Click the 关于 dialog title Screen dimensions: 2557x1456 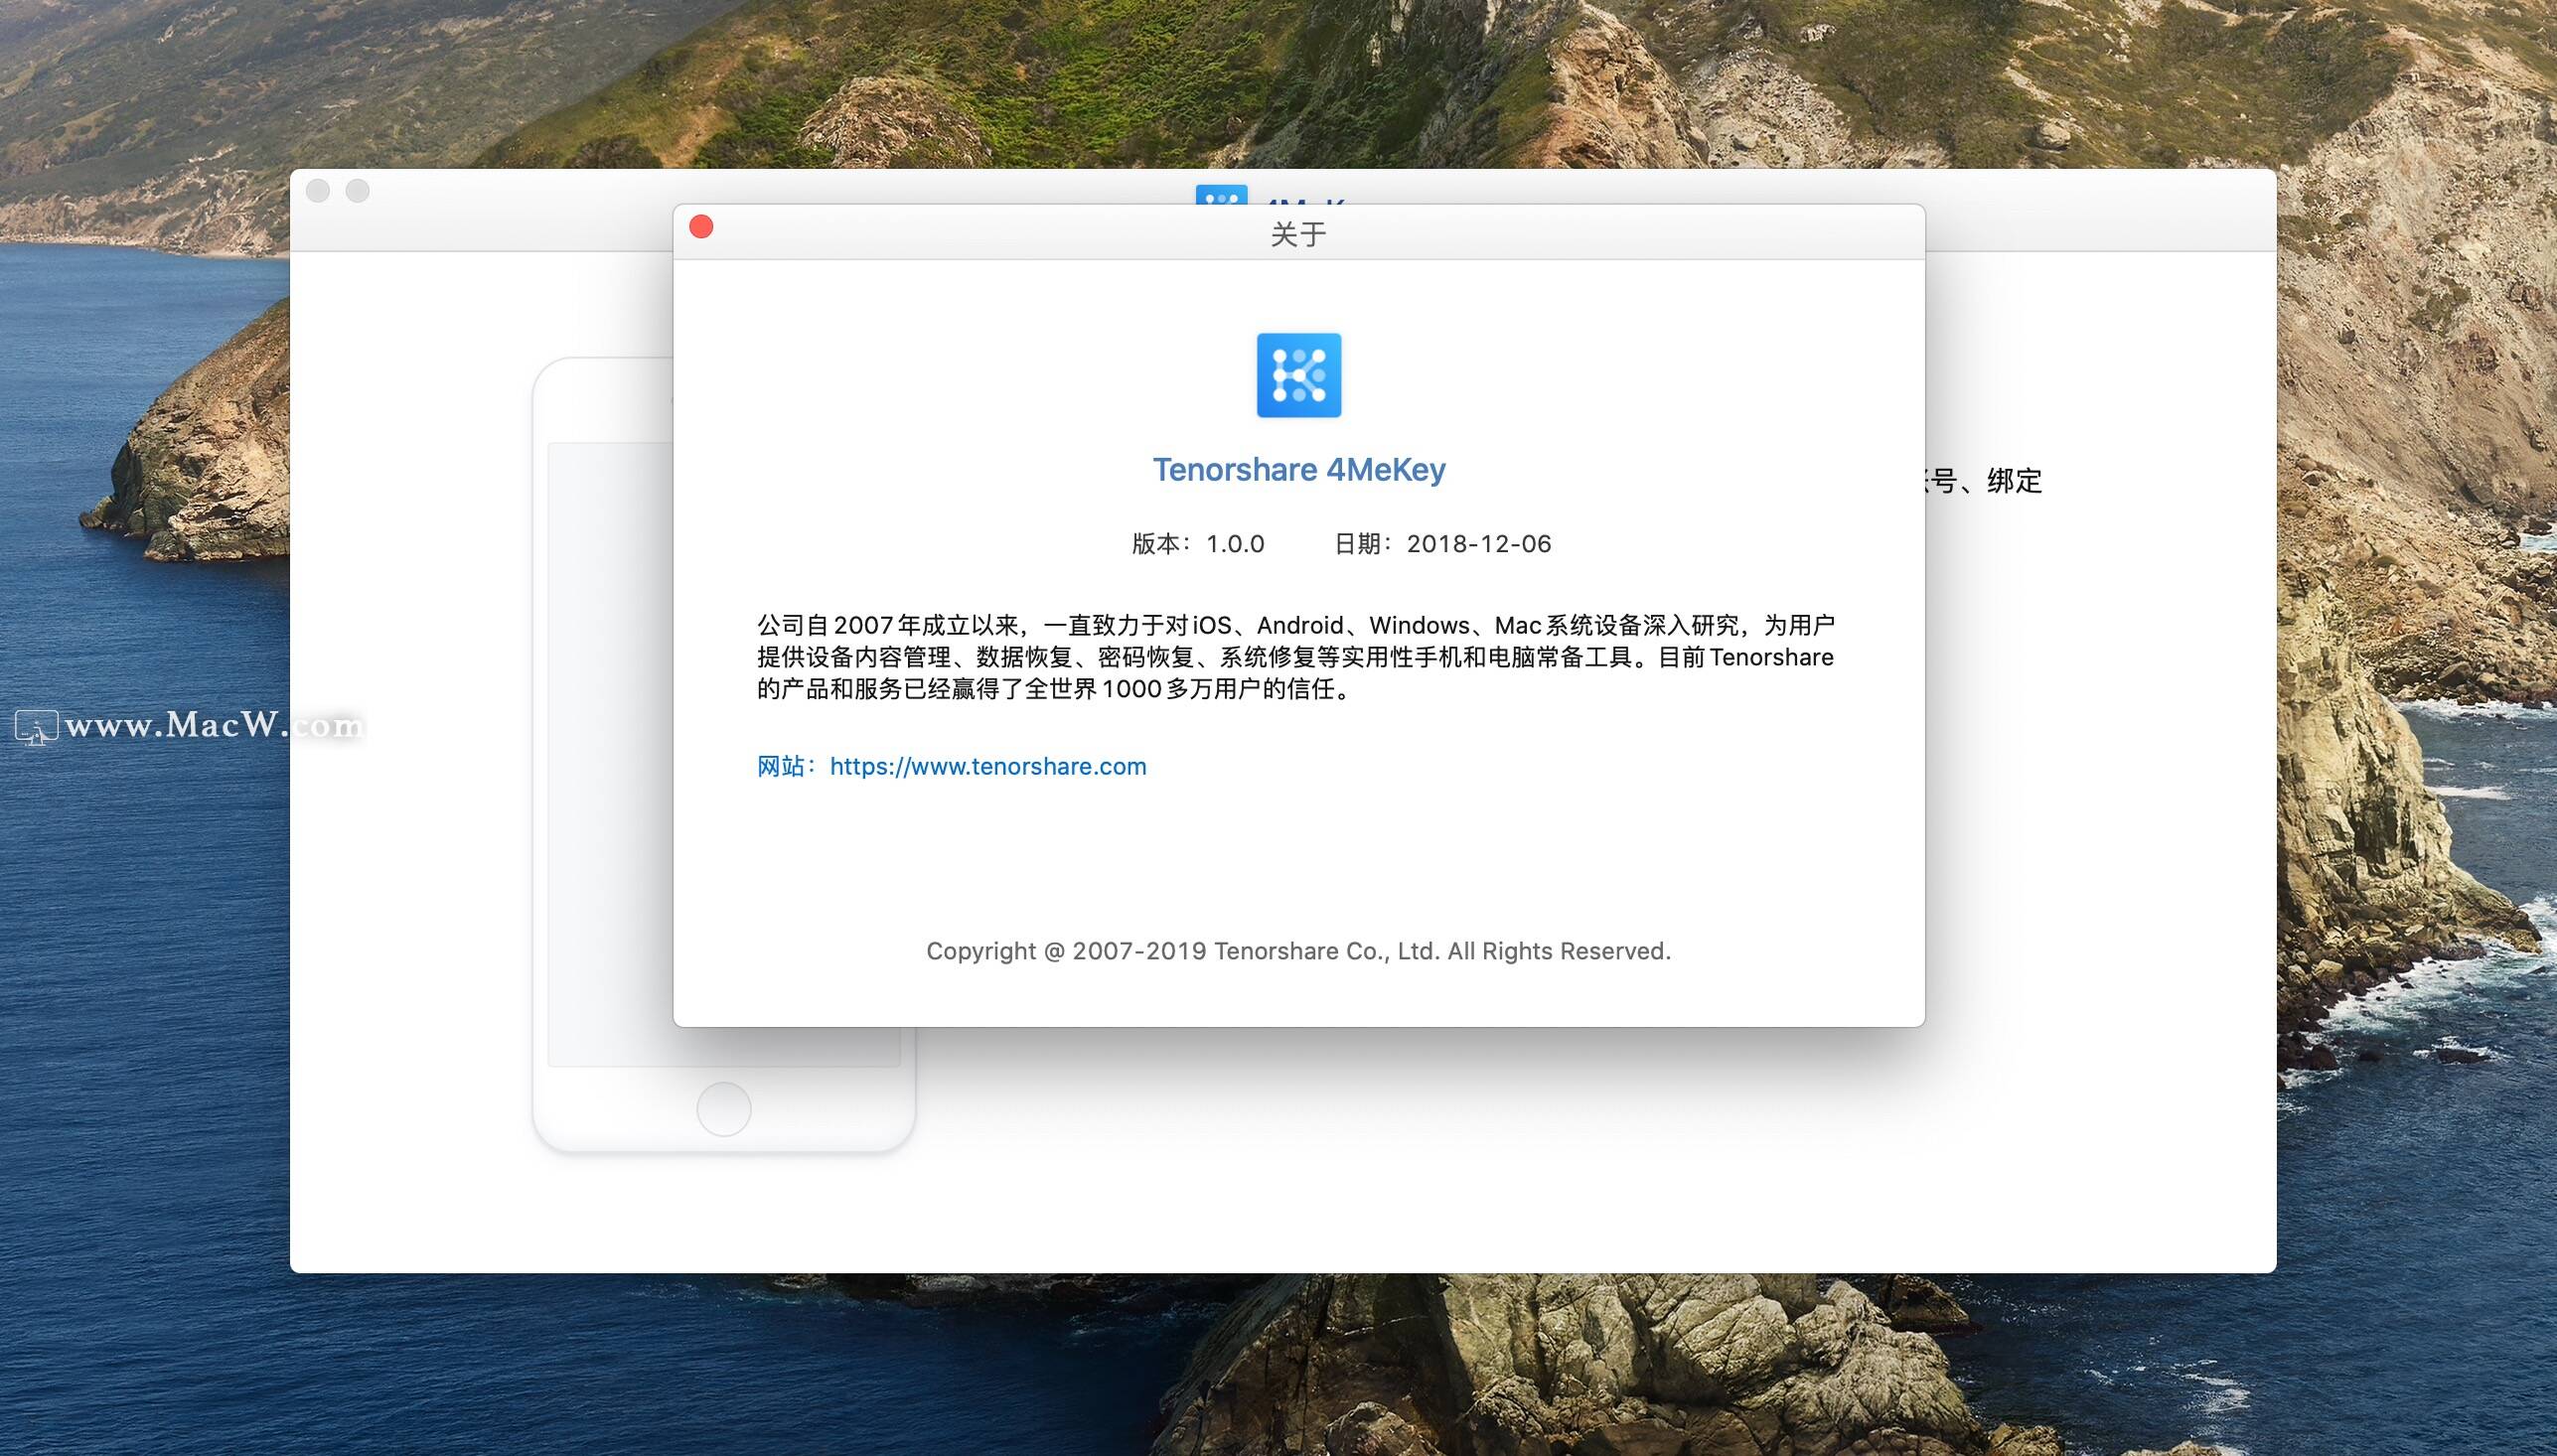coord(1298,235)
